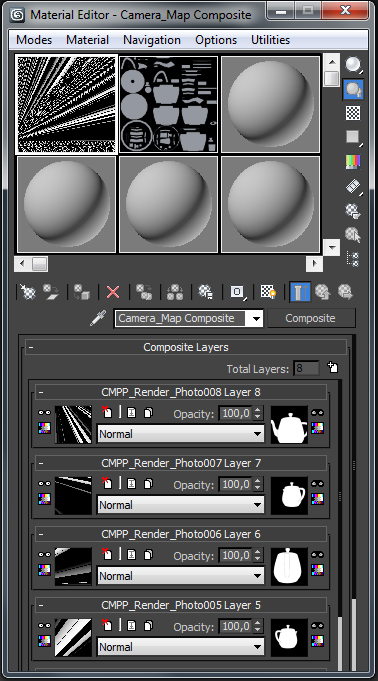Open Layer 7 blend mode Normal dropdown
This screenshot has height=681, width=378.
pos(180,505)
